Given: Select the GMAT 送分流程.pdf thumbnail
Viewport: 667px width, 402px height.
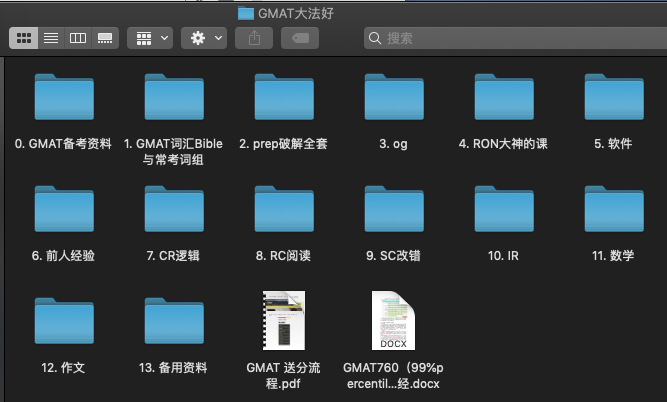Looking at the screenshot, I should point(284,320).
